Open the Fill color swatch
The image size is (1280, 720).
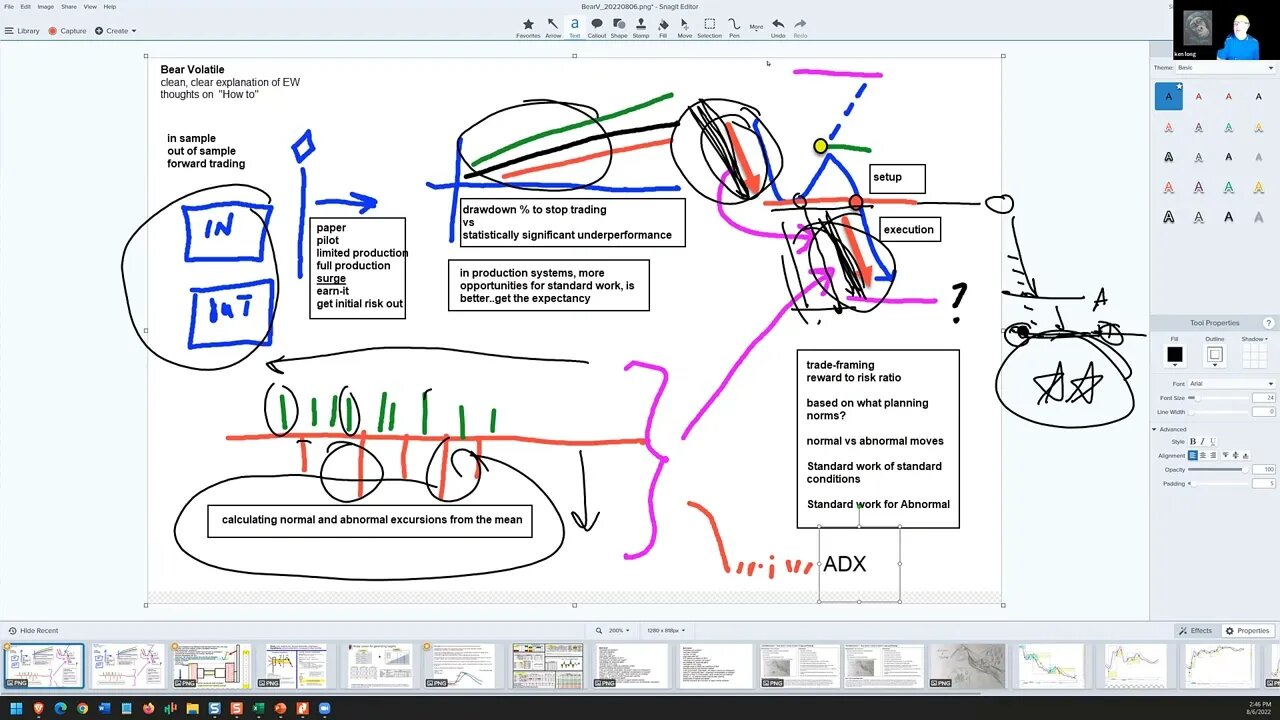1174,354
